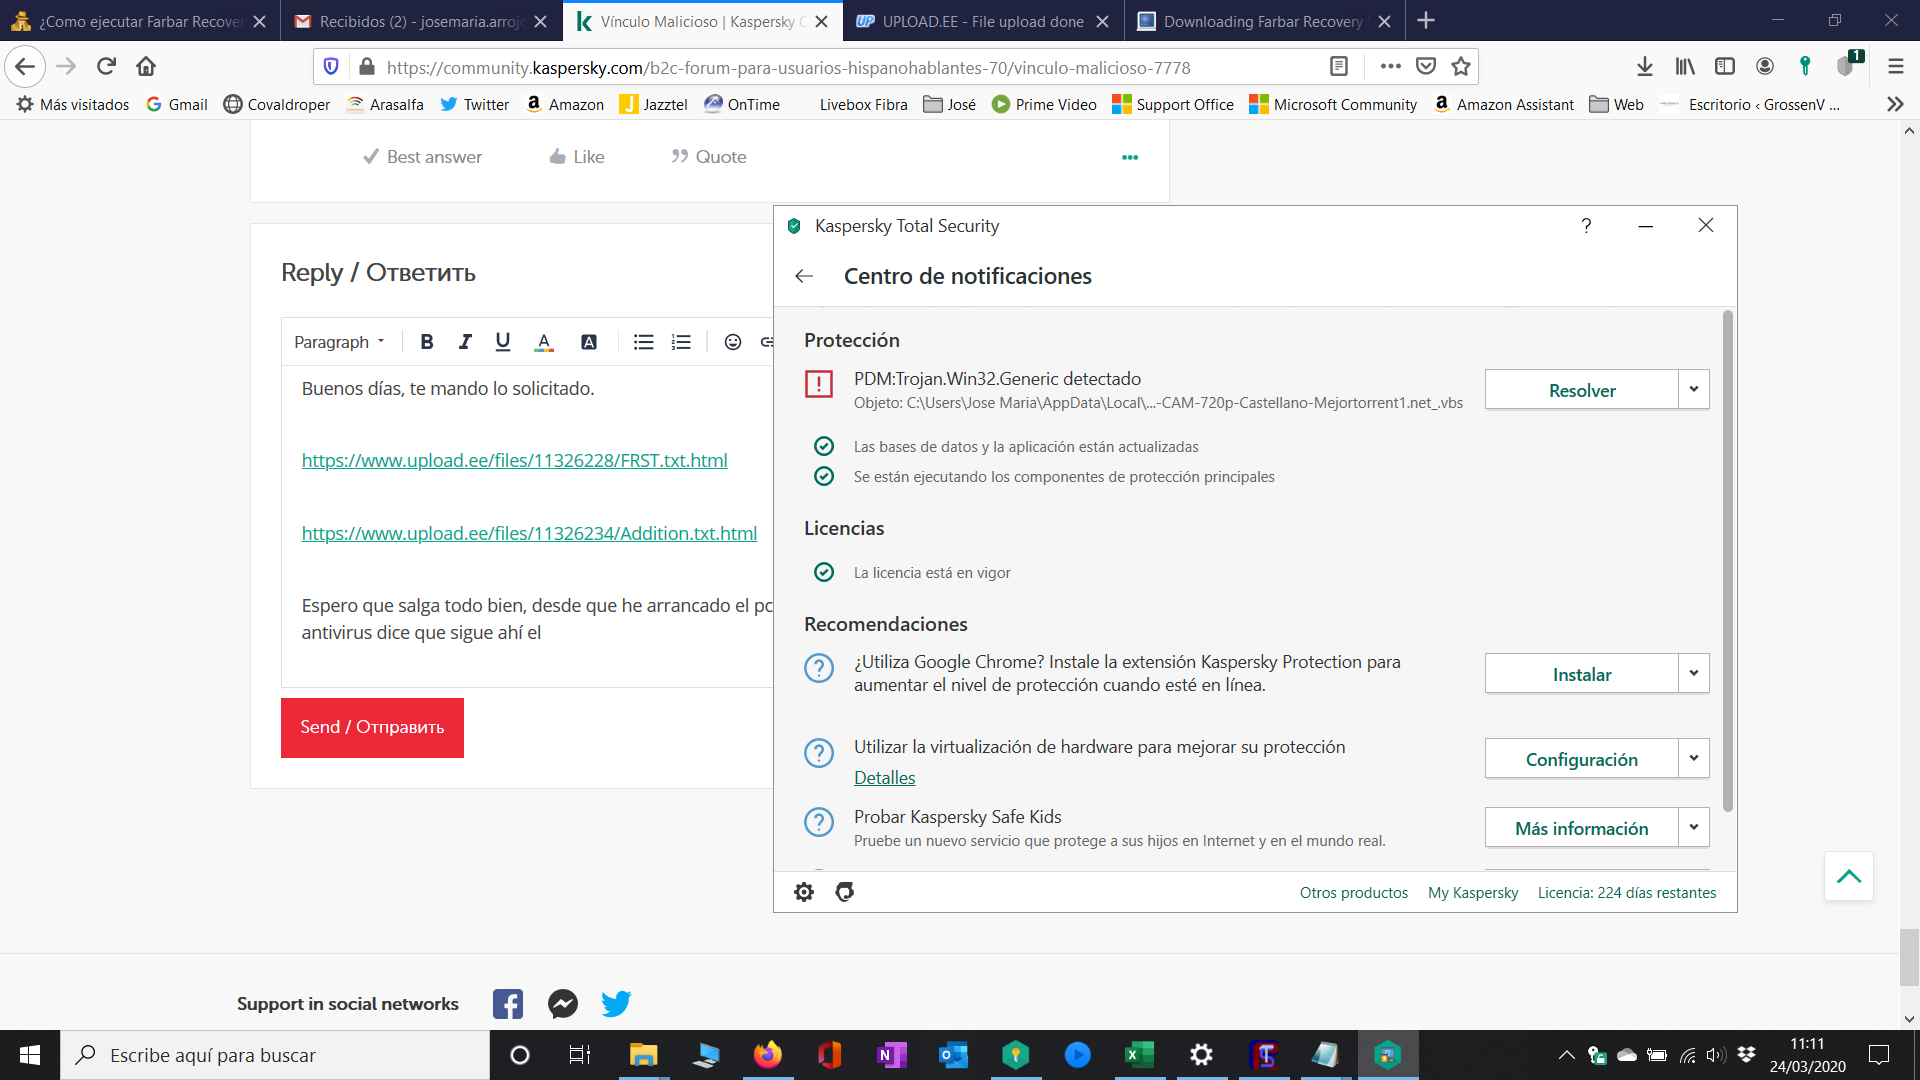Open Kaspersky support headset icon
The height and width of the screenshot is (1080, 1920).
[845, 892]
